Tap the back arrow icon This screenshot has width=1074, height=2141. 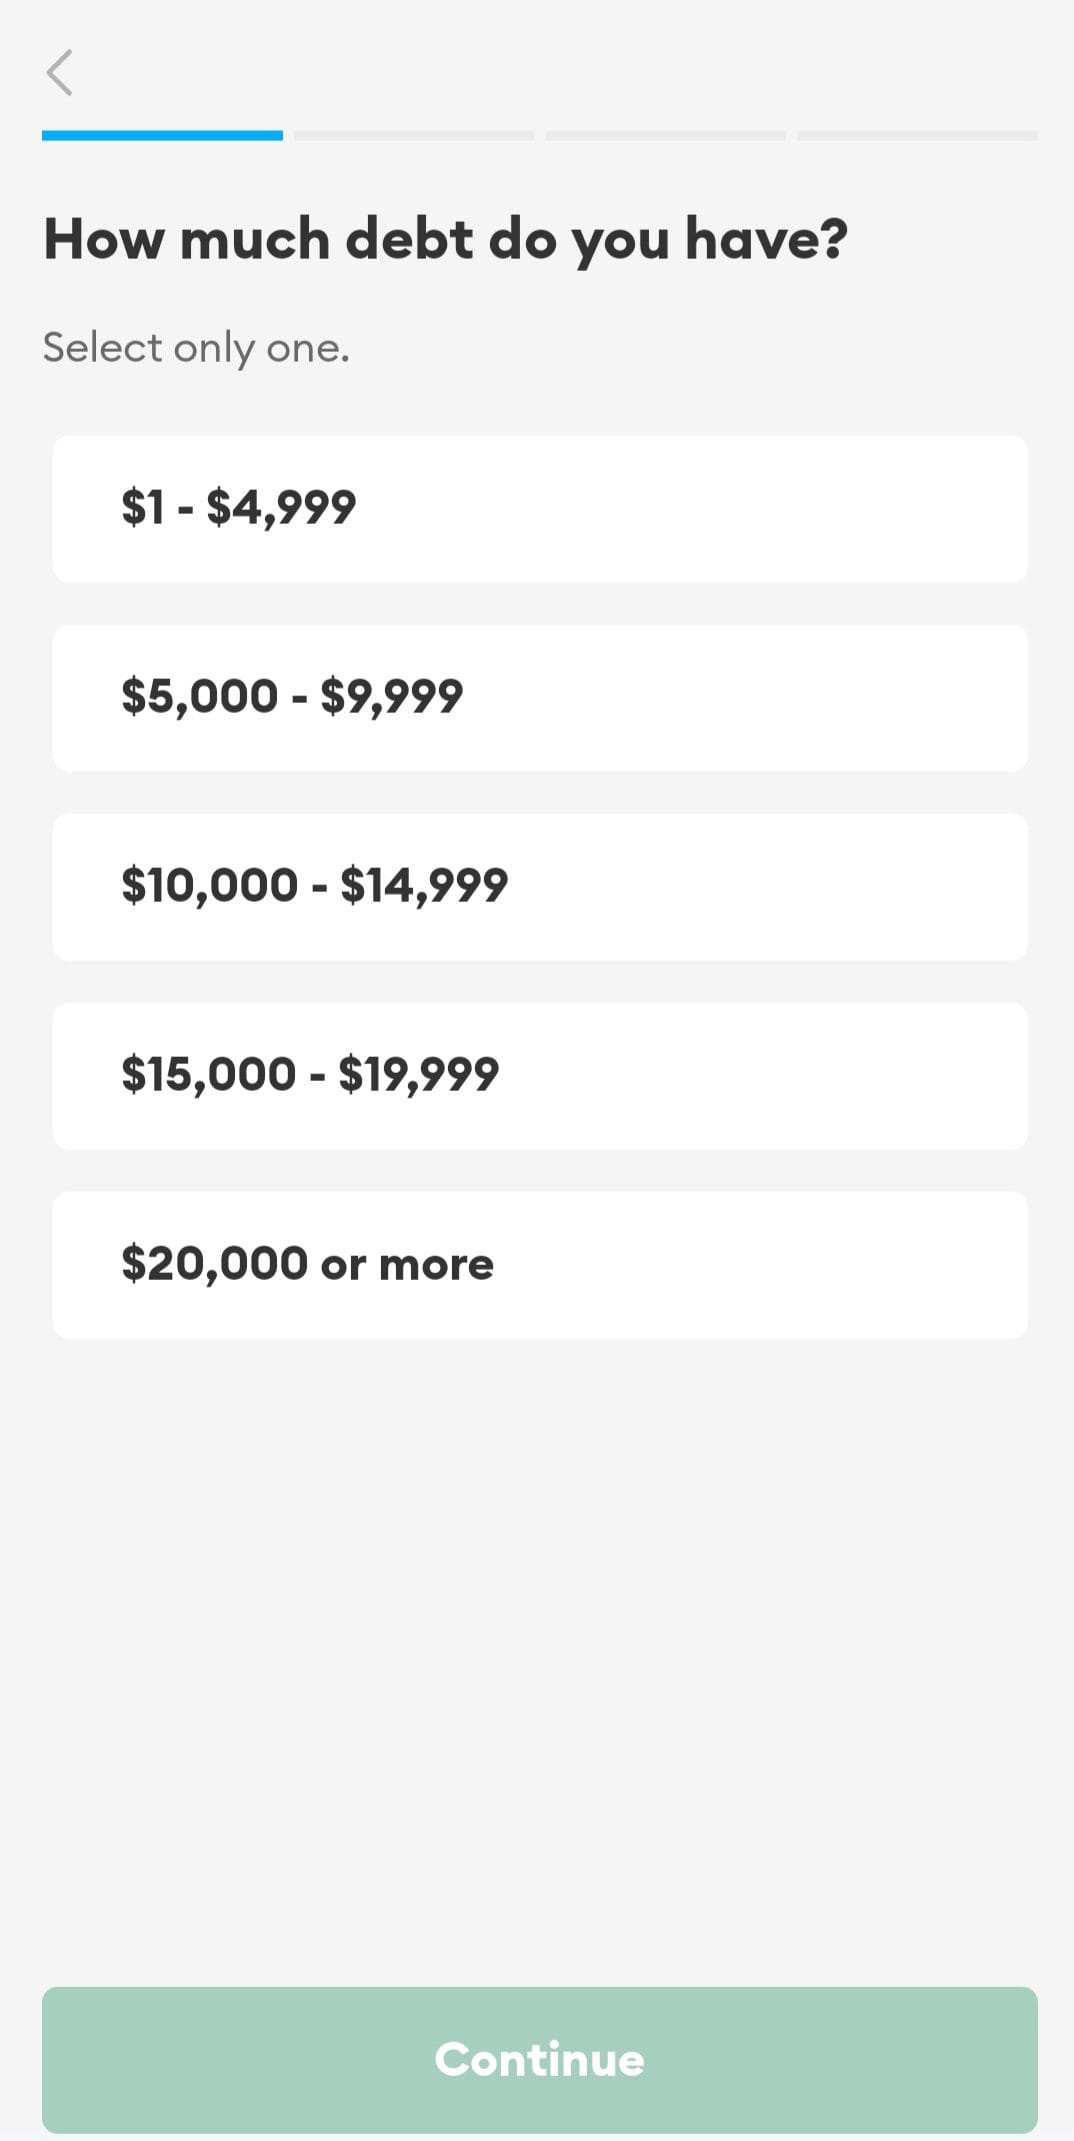coord(60,73)
